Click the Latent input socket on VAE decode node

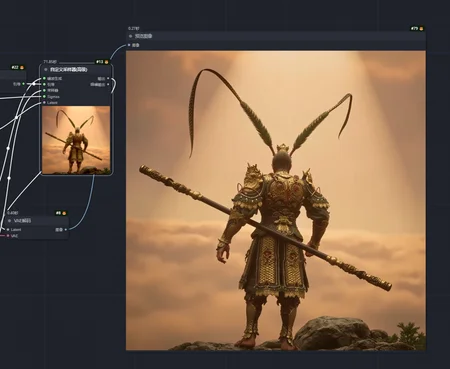click(8, 230)
